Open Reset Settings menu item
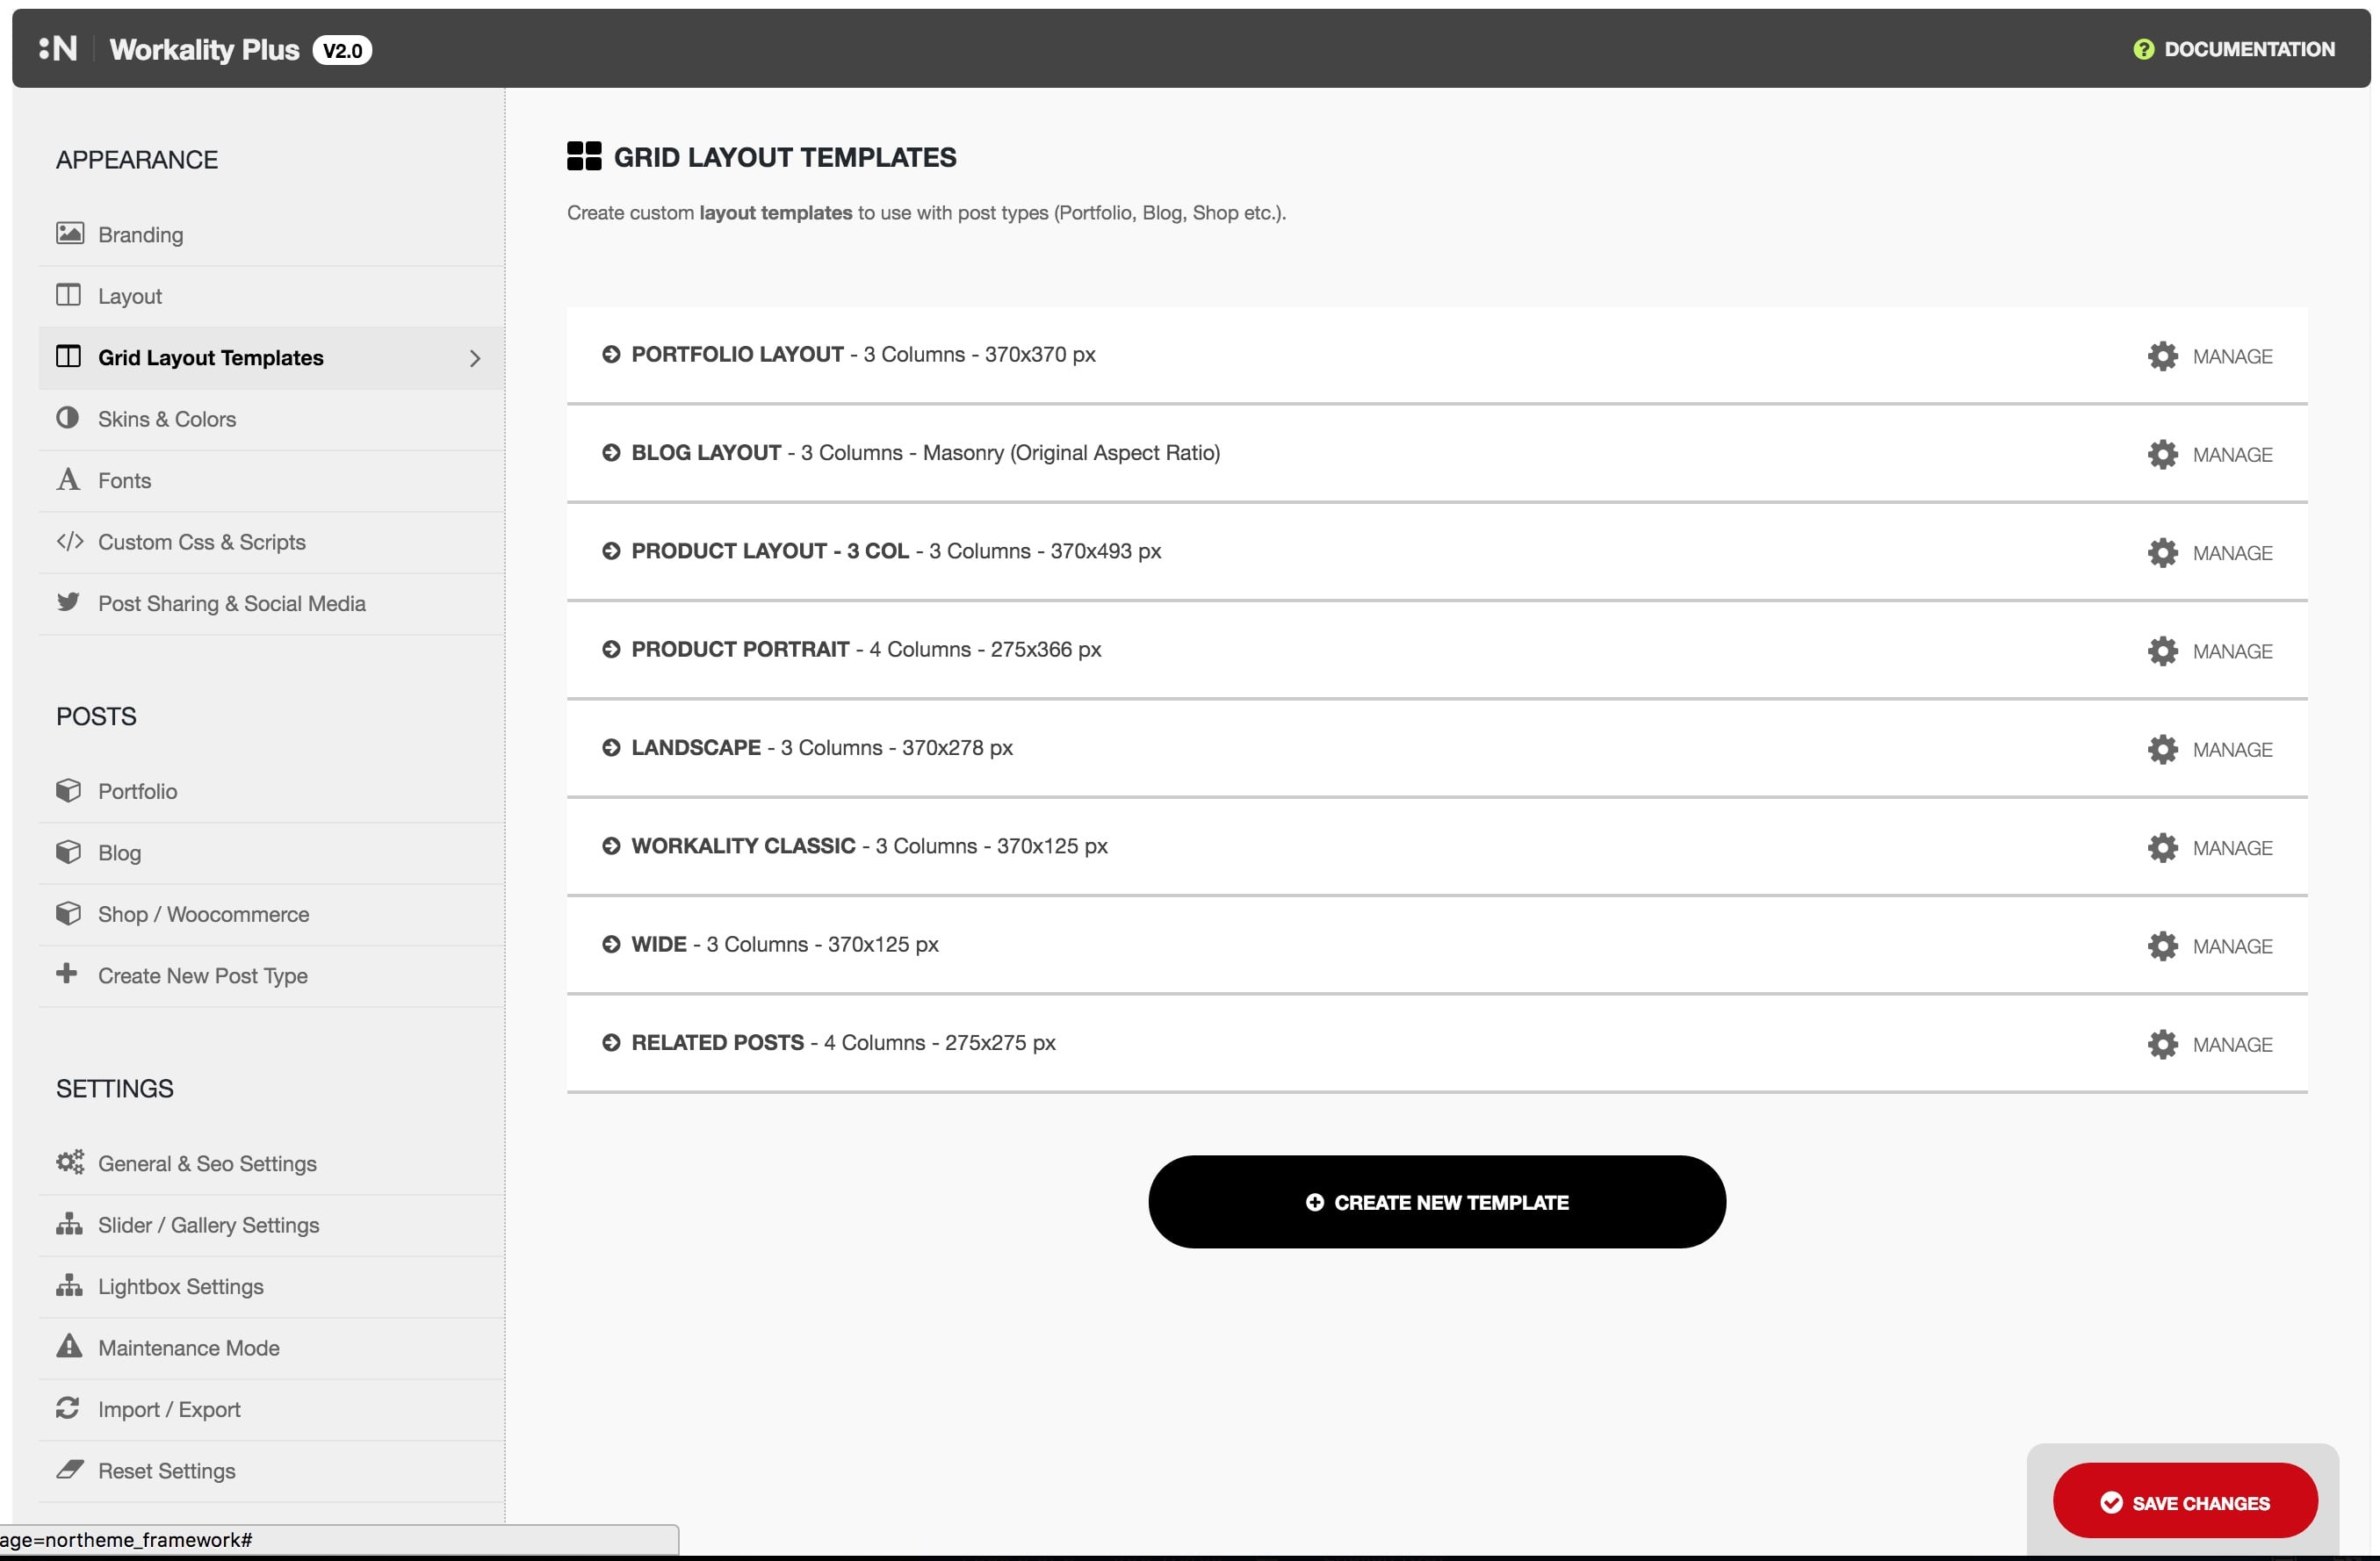Screen dimensions: 2380x1561 (x=271, y=1471)
